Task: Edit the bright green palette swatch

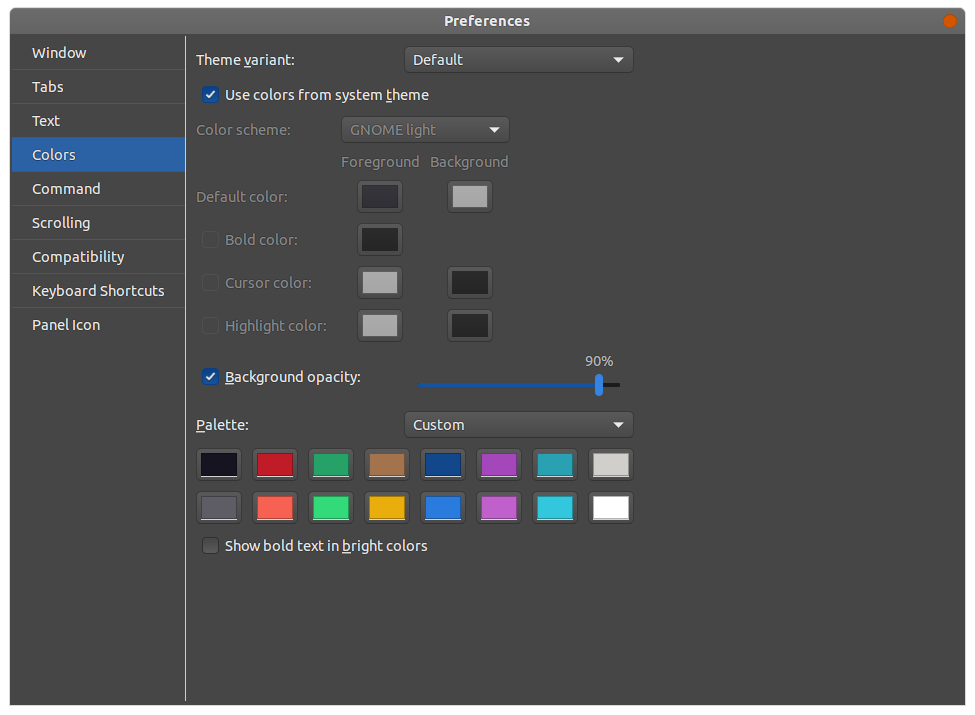Action: point(331,508)
